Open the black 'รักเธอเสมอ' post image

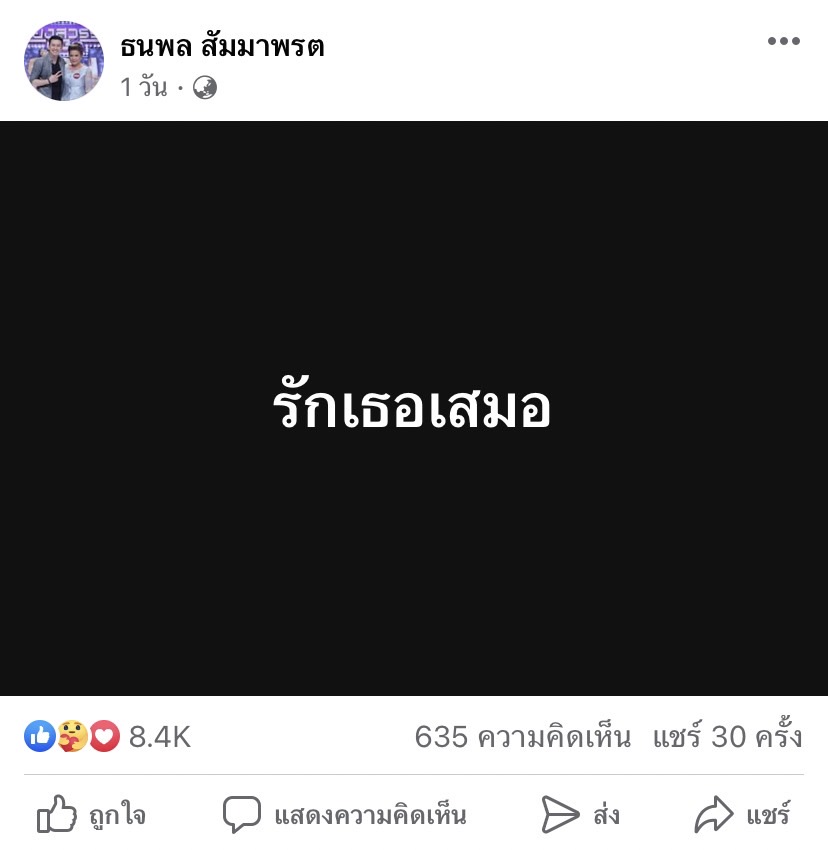[x=414, y=408]
